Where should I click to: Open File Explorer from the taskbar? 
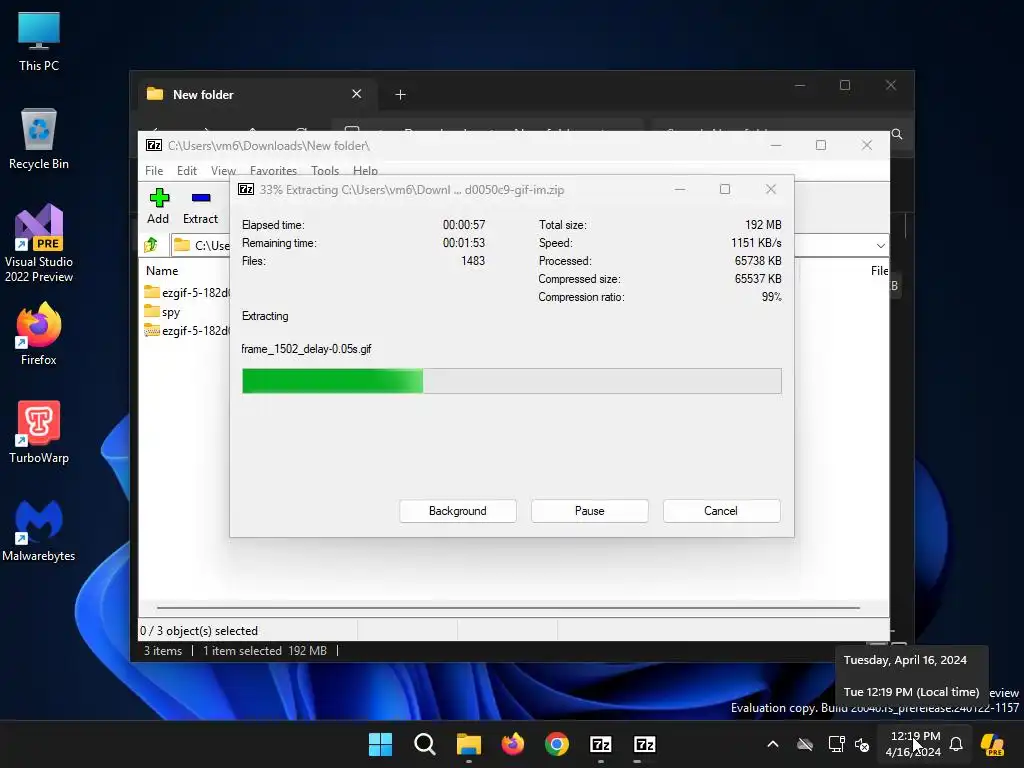pos(468,744)
